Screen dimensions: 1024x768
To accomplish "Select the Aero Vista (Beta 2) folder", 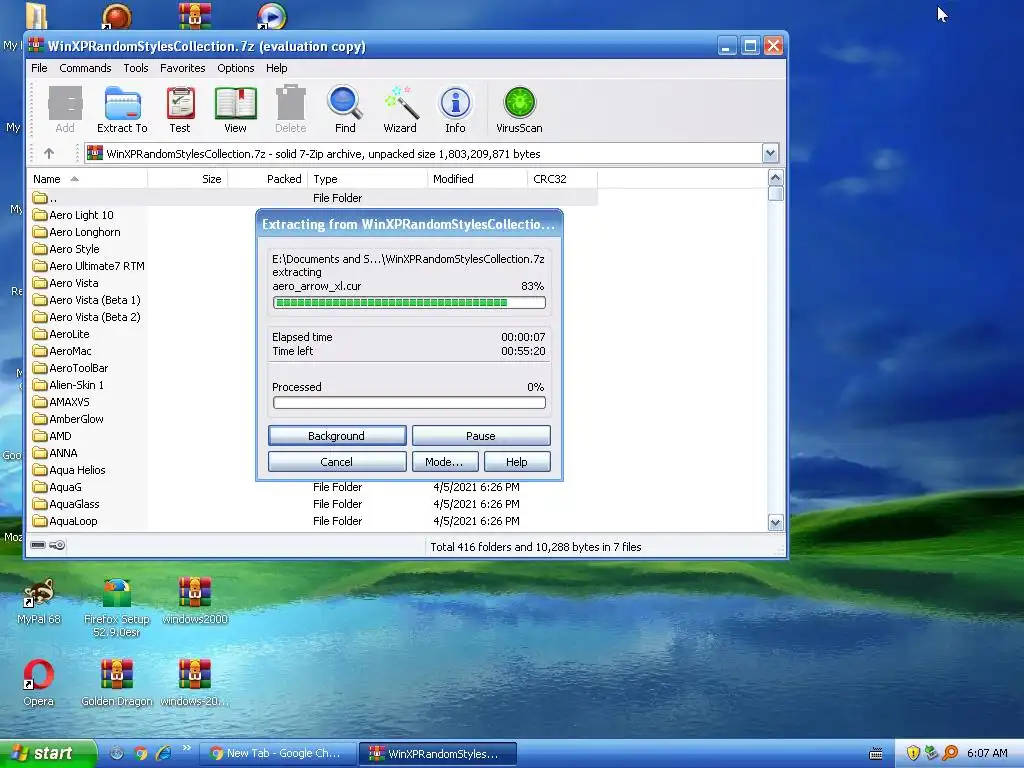I will click(x=87, y=317).
